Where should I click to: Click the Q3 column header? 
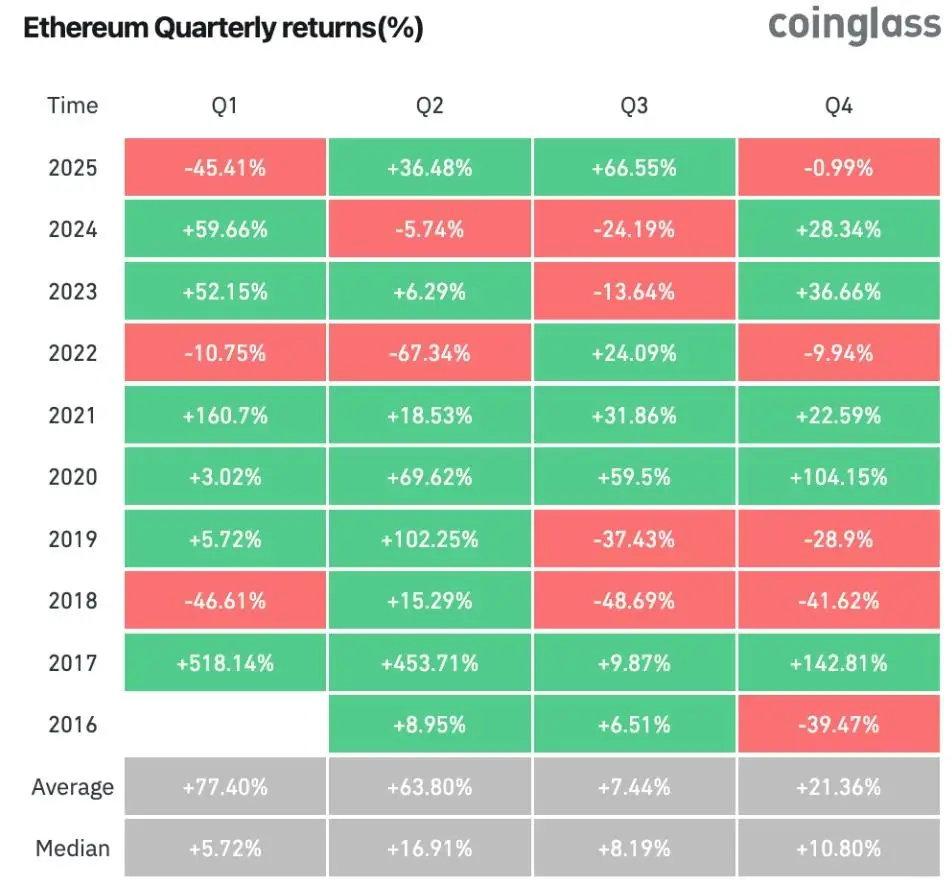tap(634, 106)
